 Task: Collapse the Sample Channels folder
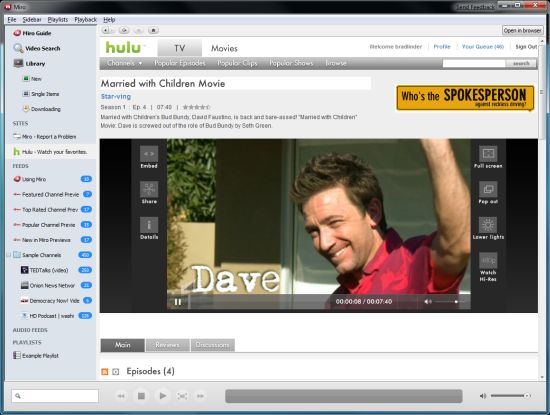pyautogui.click(x=8, y=255)
